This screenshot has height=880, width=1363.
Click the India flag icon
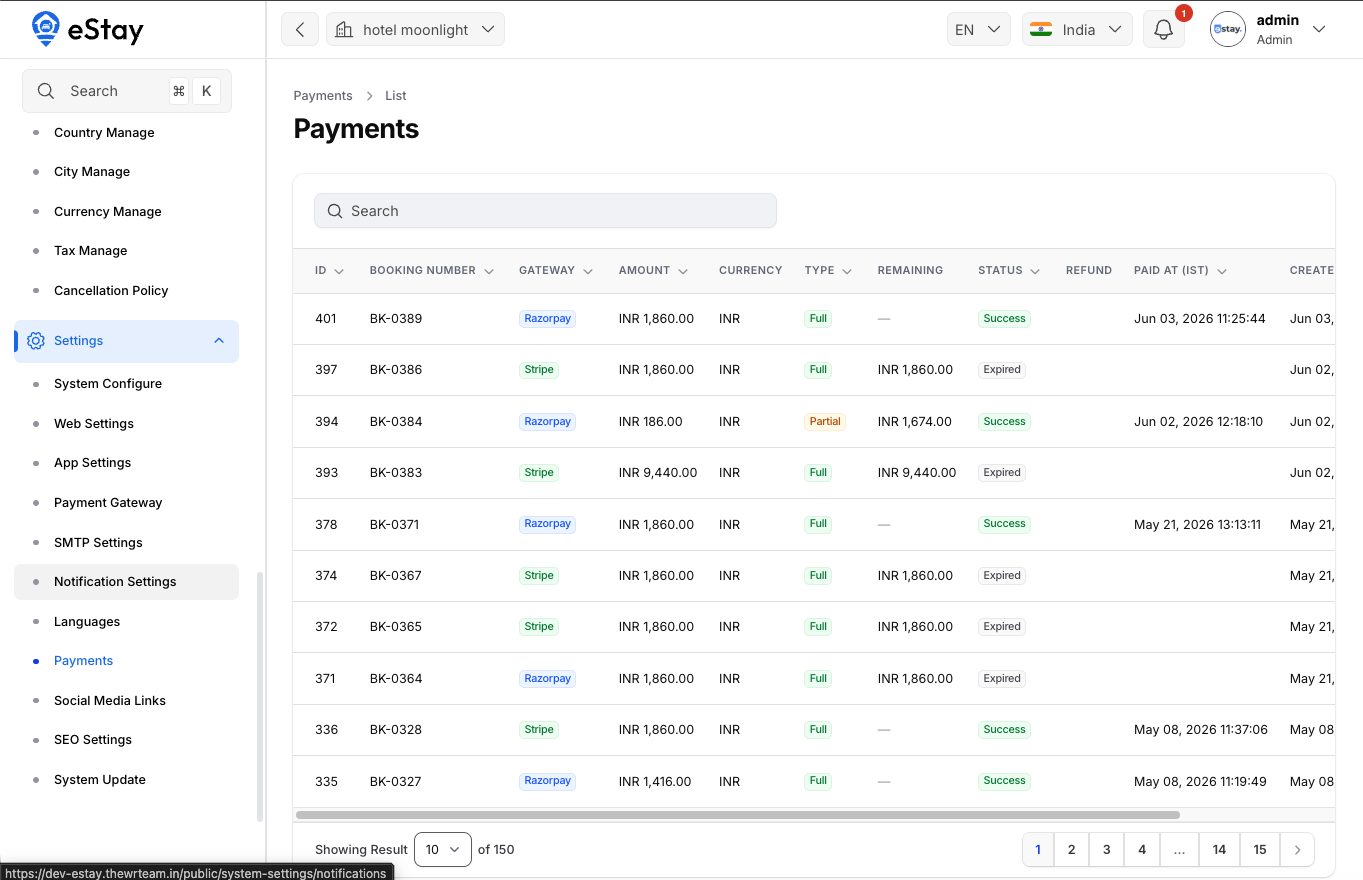[x=1041, y=30]
